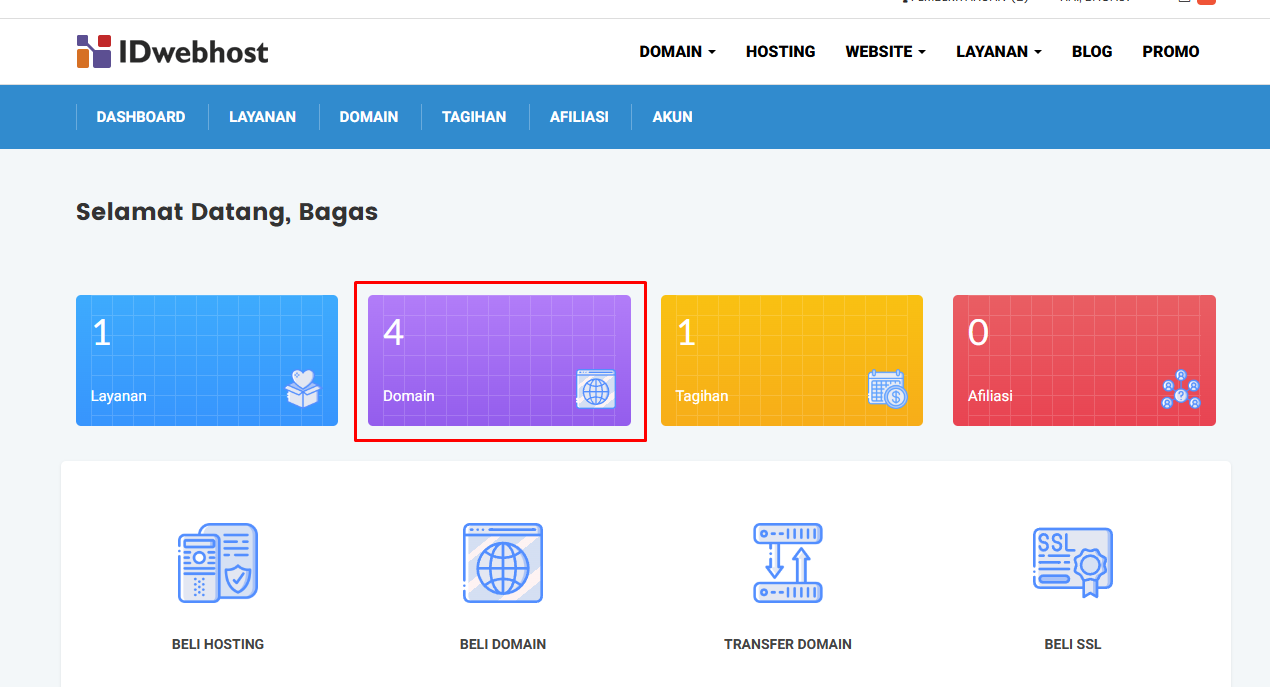The image size is (1270, 687).
Task: Click the number 0 on Afiliasi card
Action: point(978,333)
